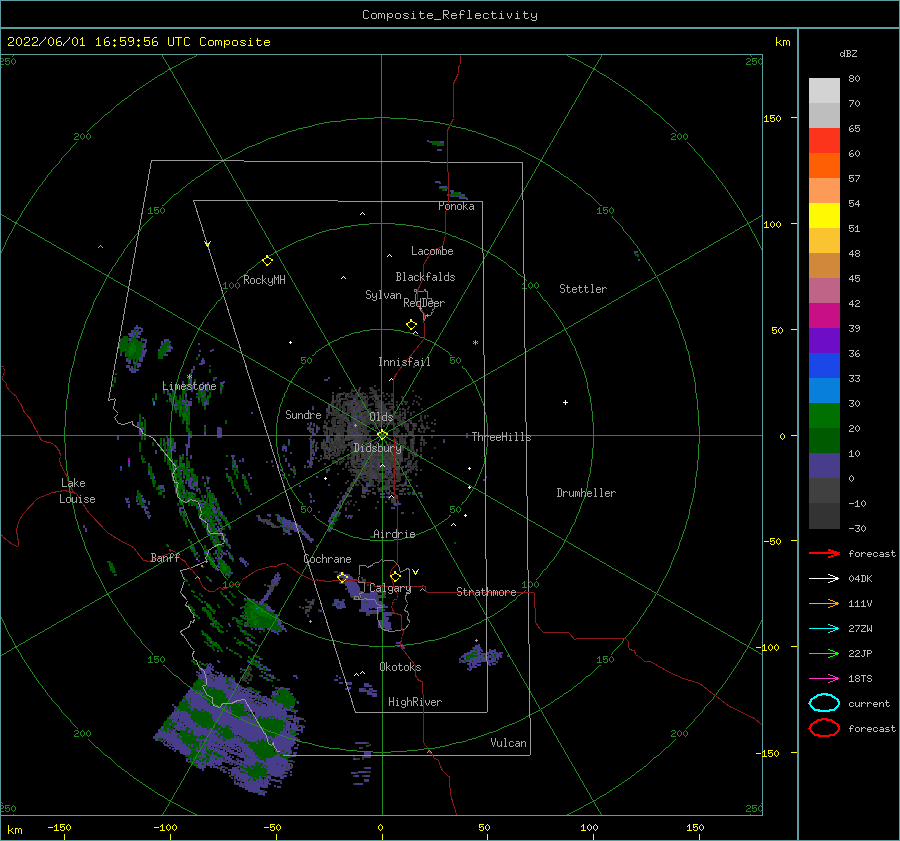The height and width of the screenshot is (841, 900).
Task: Click the Blackfalds label on map
Action: tap(425, 277)
